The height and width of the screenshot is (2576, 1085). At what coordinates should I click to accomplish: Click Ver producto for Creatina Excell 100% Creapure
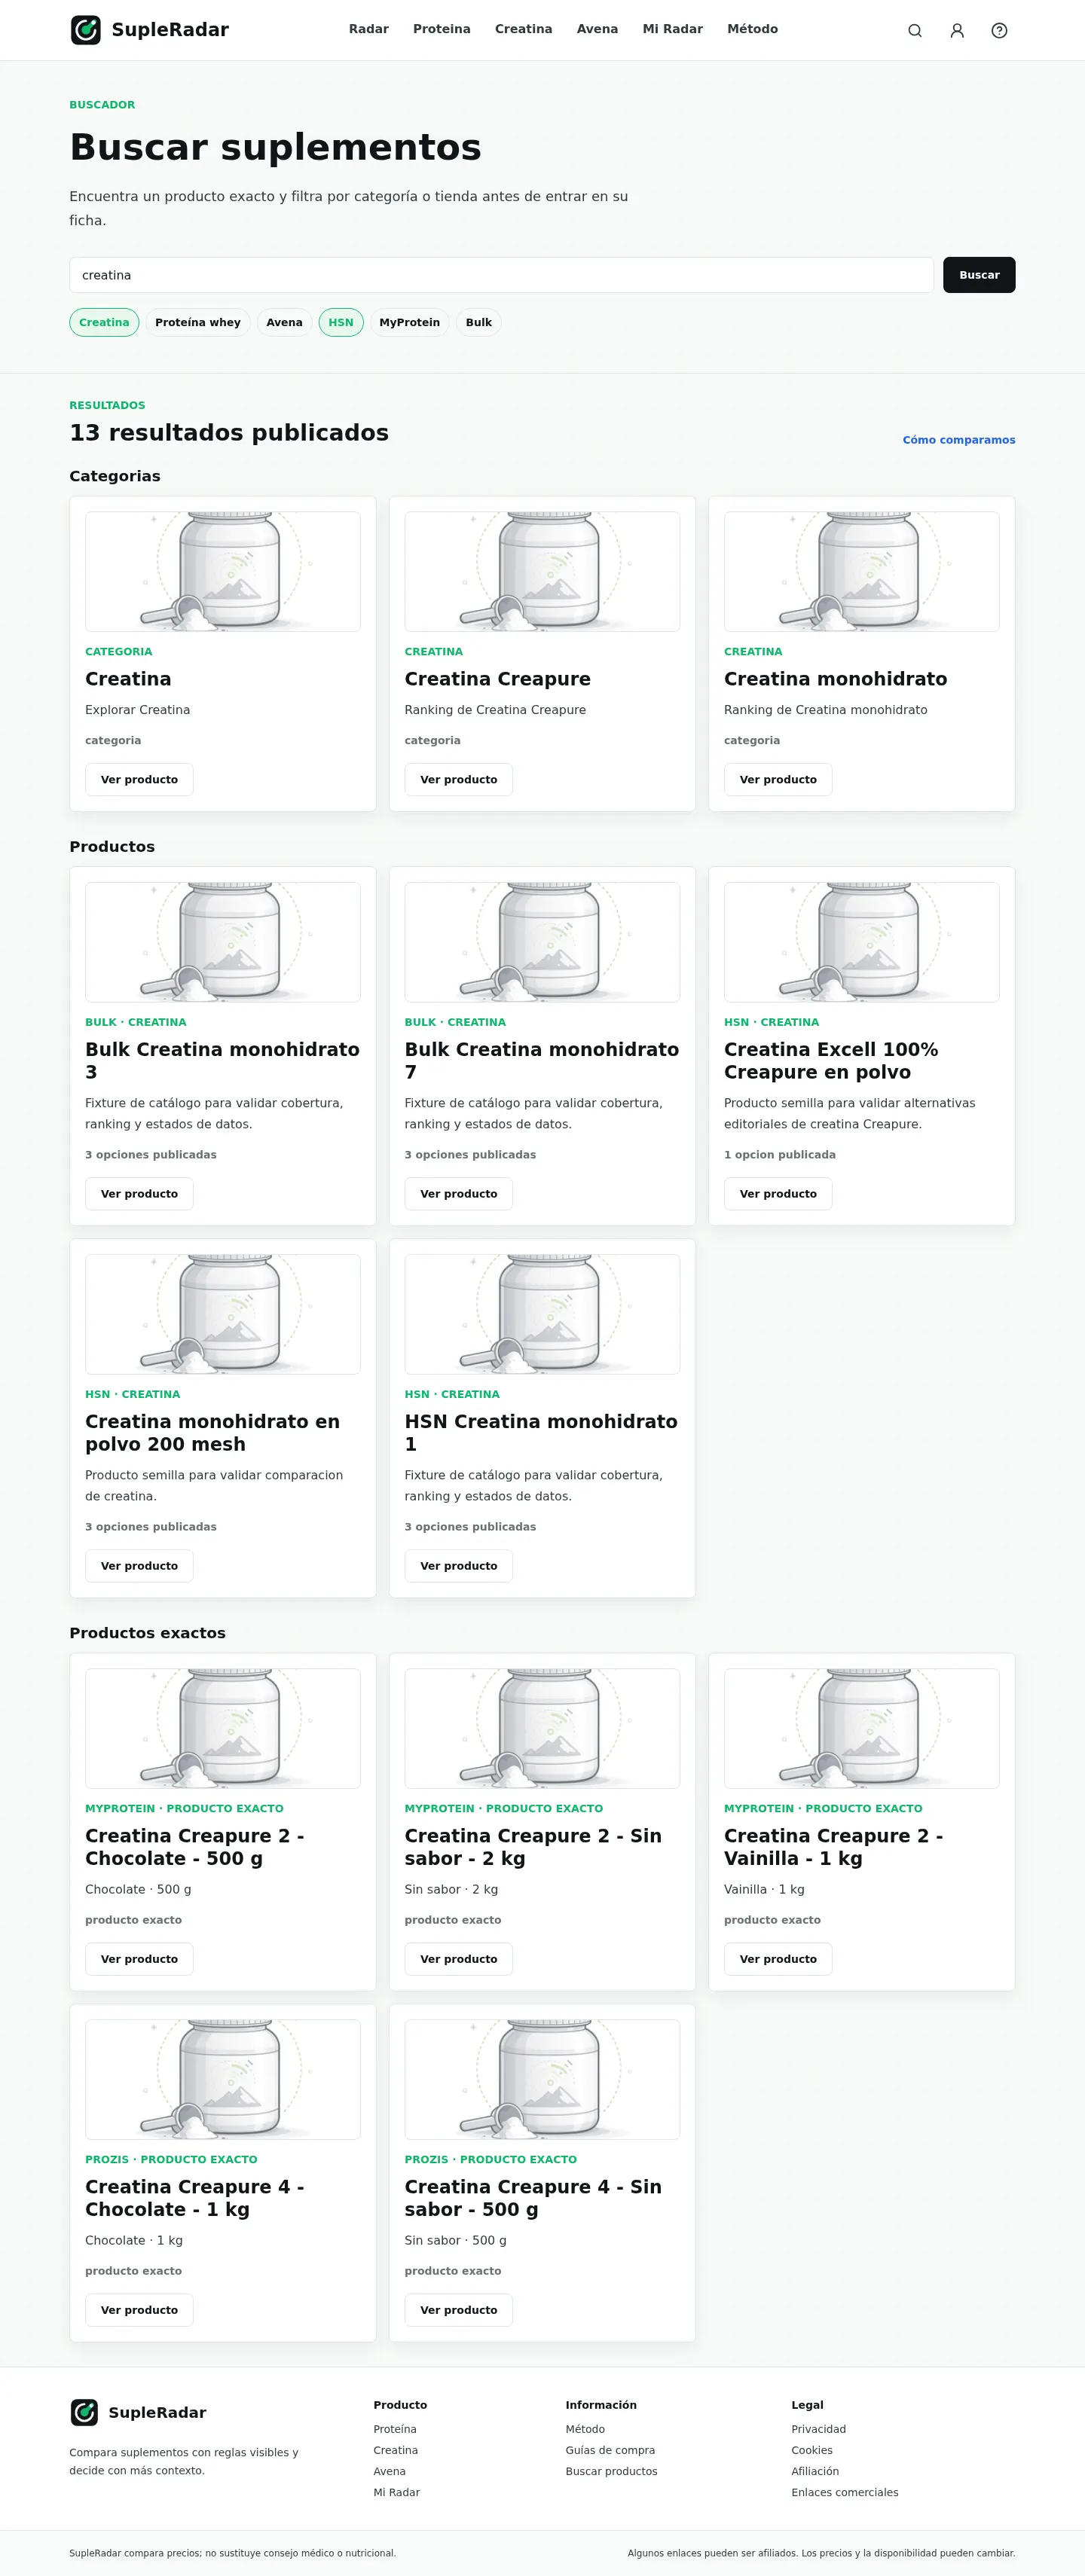pyautogui.click(x=778, y=1193)
